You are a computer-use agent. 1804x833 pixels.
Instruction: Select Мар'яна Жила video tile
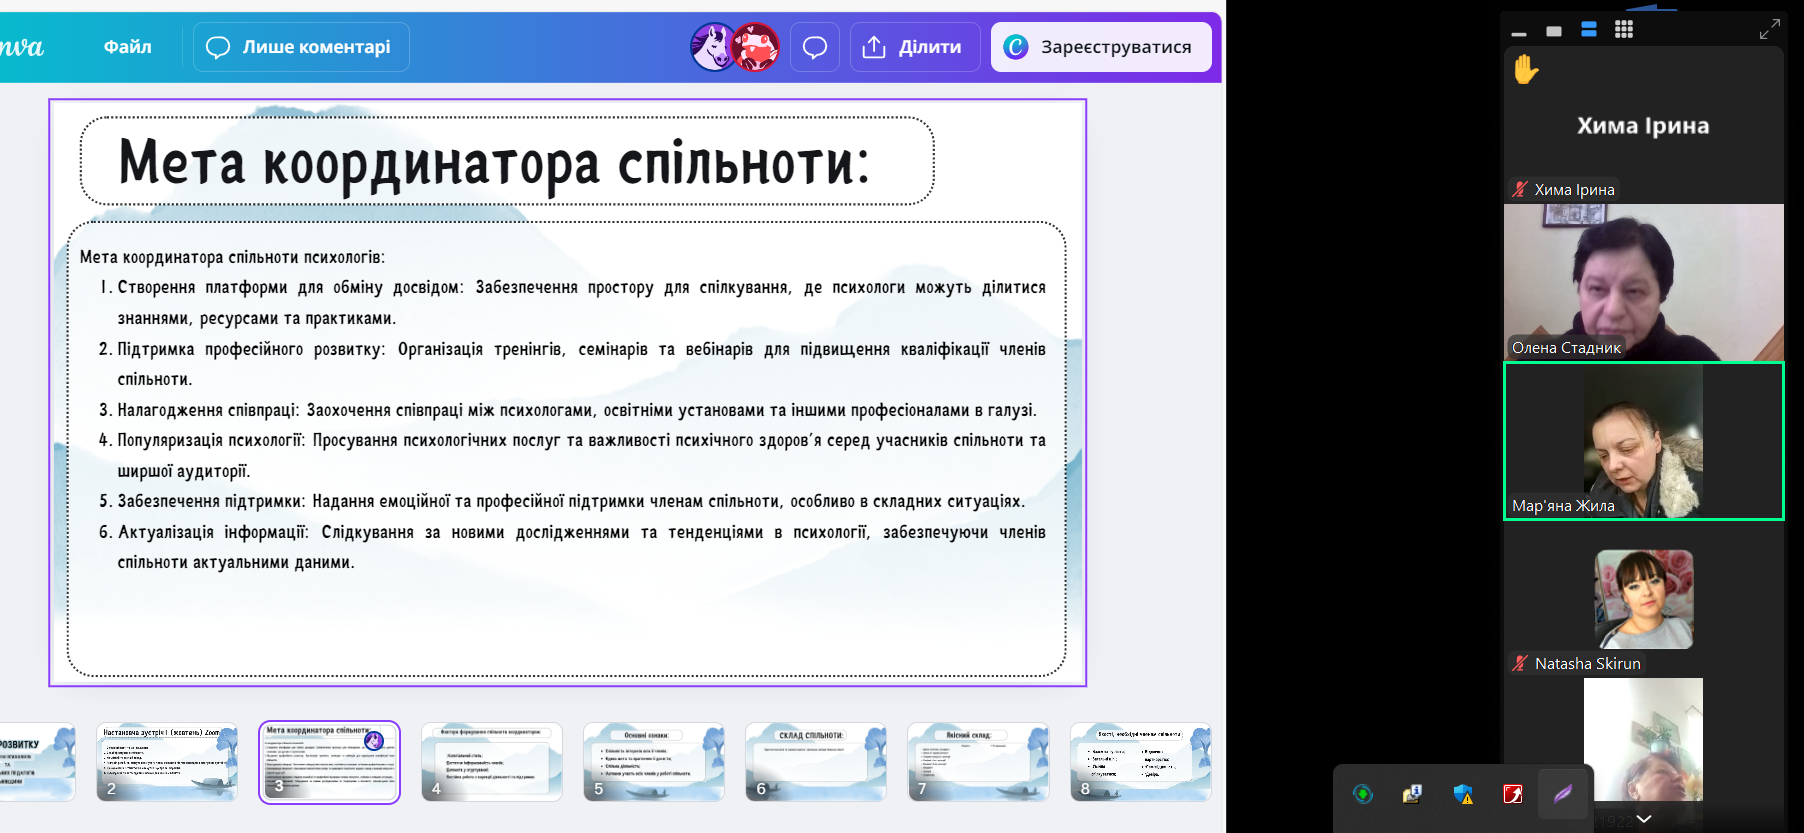(1643, 441)
